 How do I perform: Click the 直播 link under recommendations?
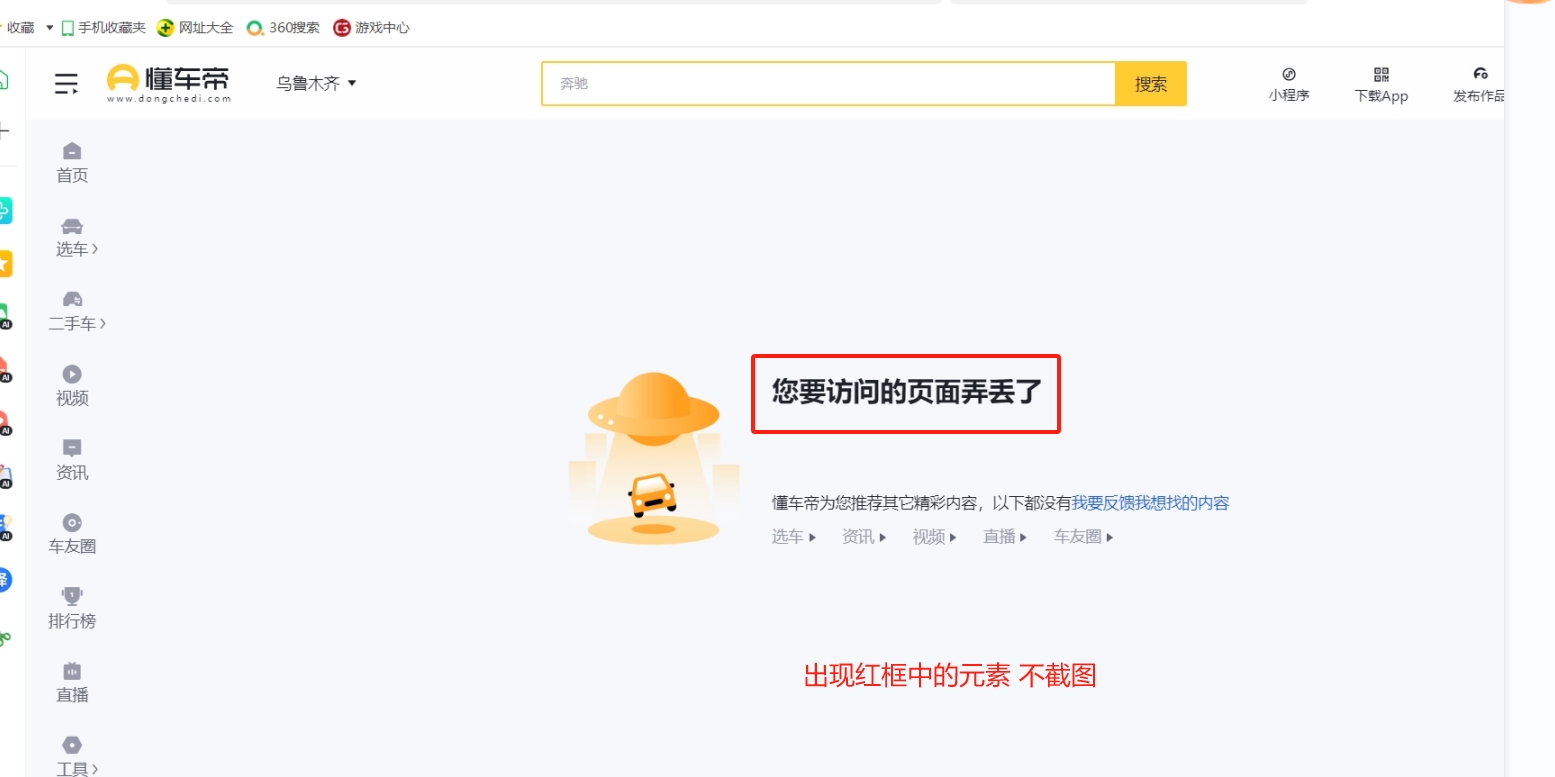1004,537
